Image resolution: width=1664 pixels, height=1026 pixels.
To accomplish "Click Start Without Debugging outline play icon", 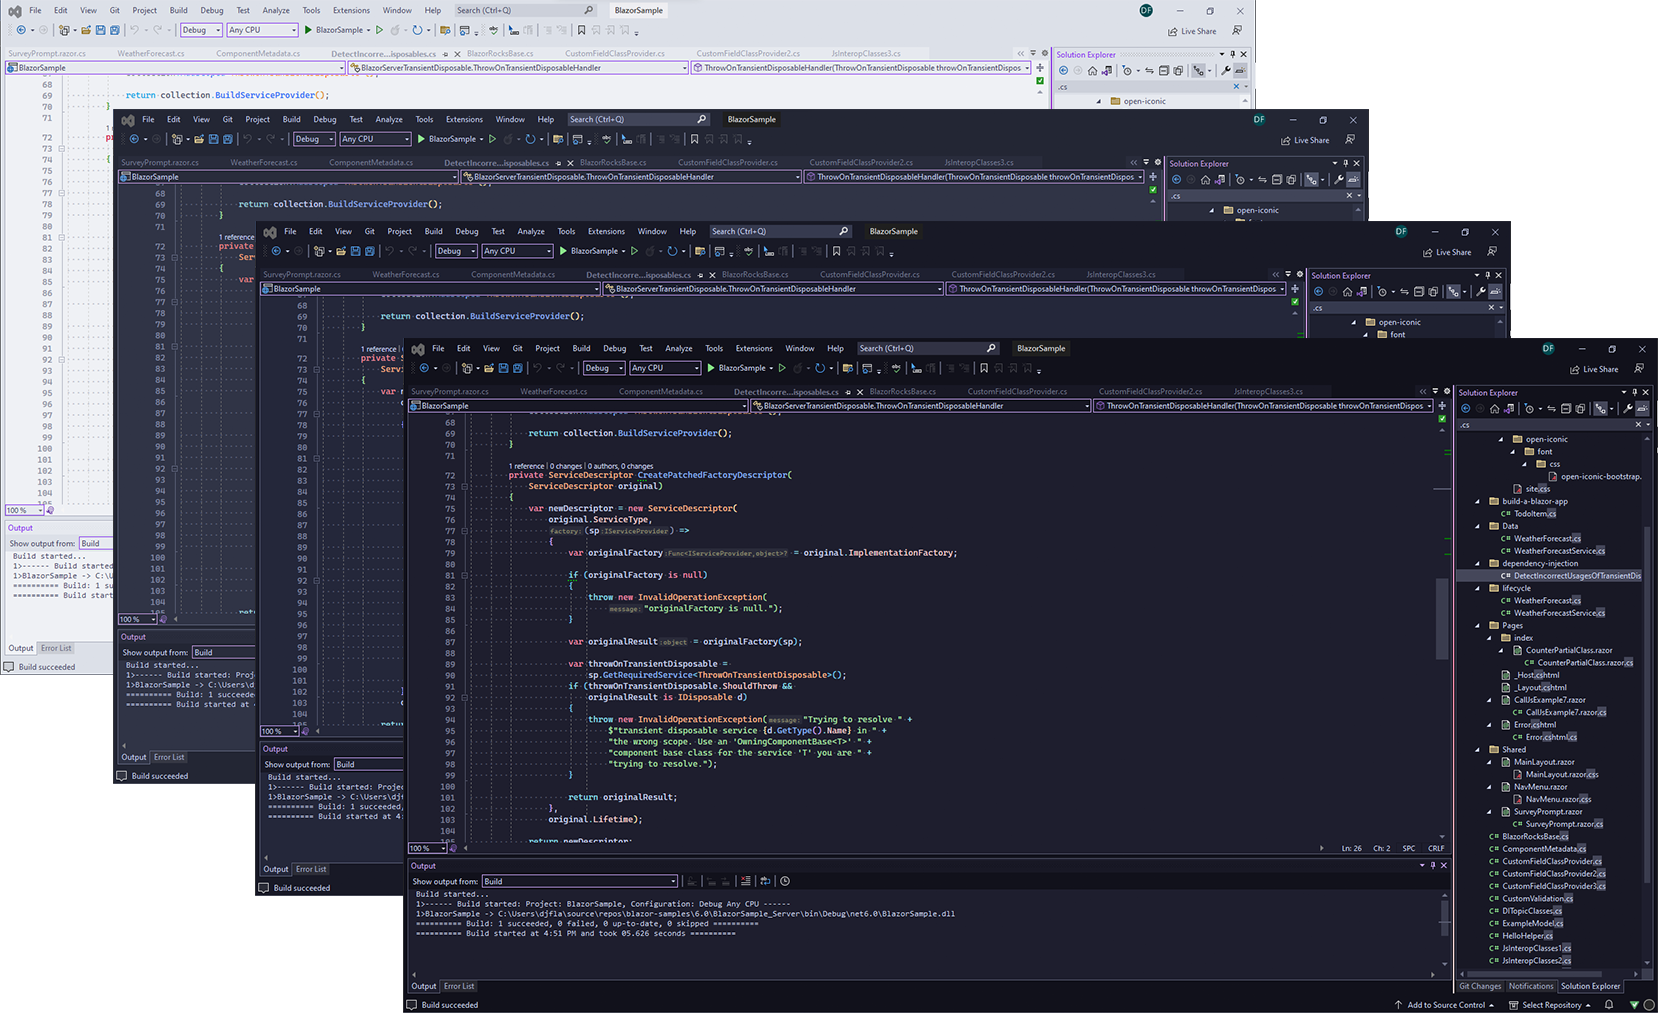I will (x=782, y=368).
